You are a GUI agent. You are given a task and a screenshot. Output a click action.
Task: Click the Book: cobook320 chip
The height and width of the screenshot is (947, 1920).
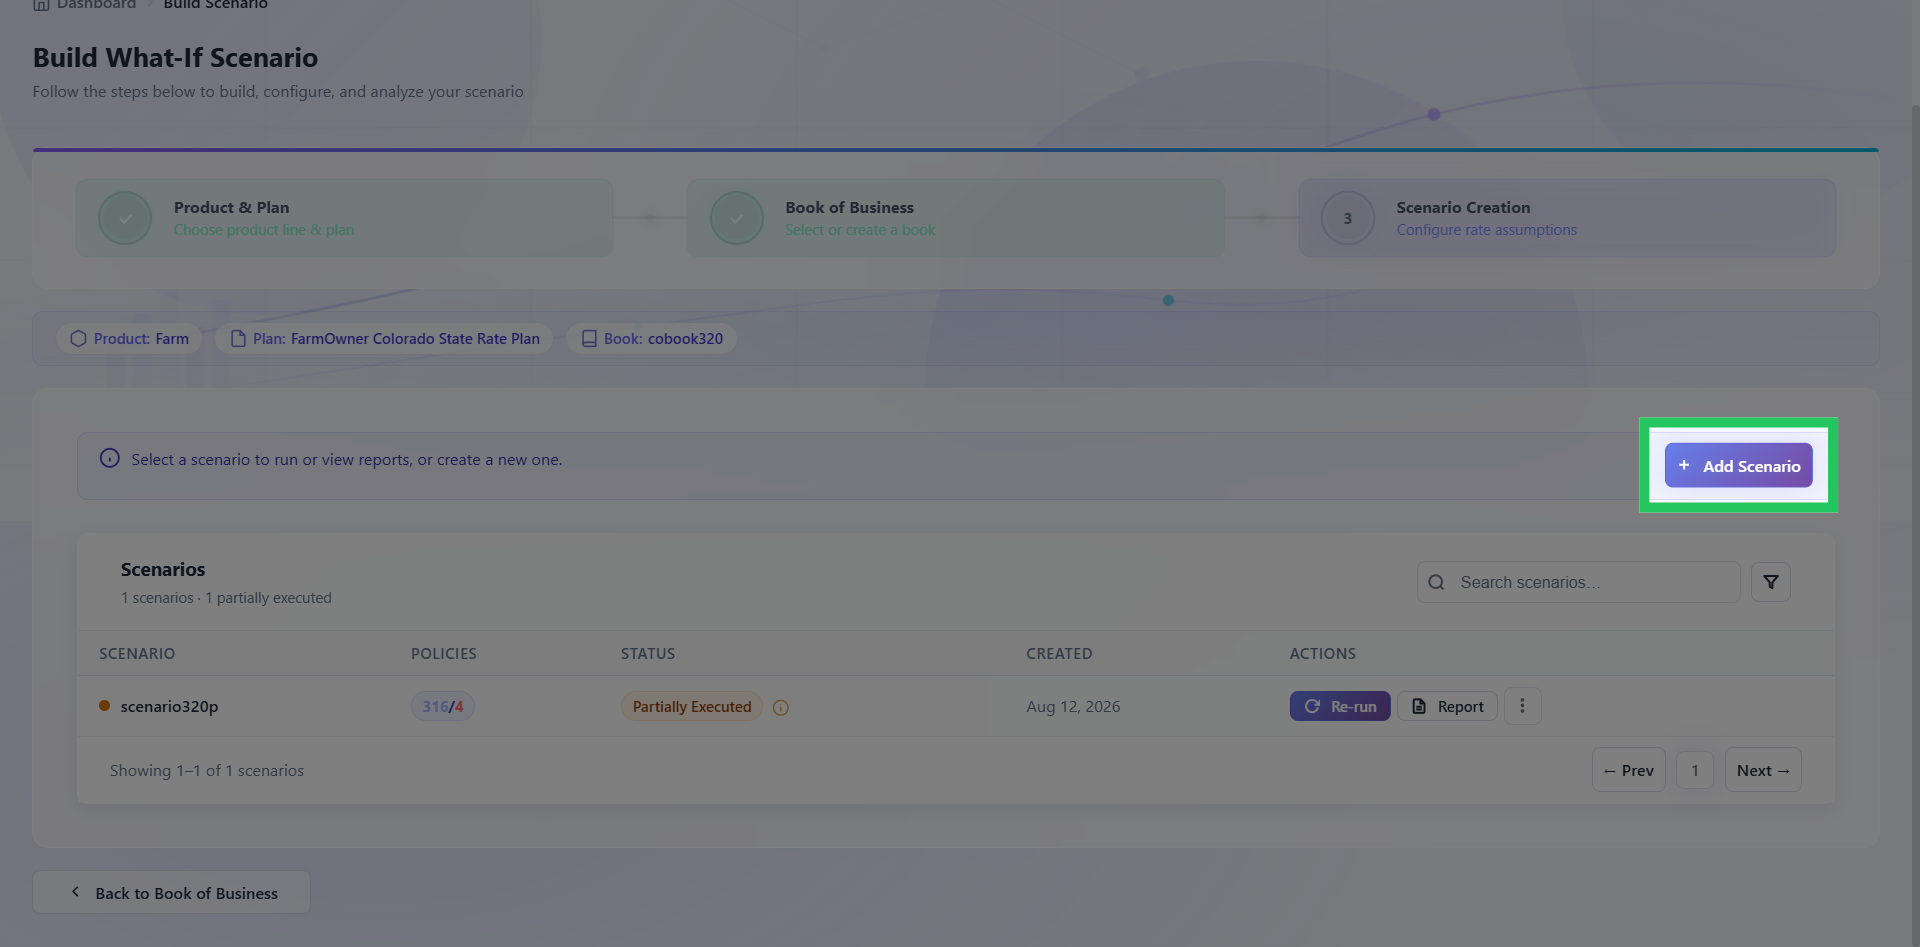[651, 339]
